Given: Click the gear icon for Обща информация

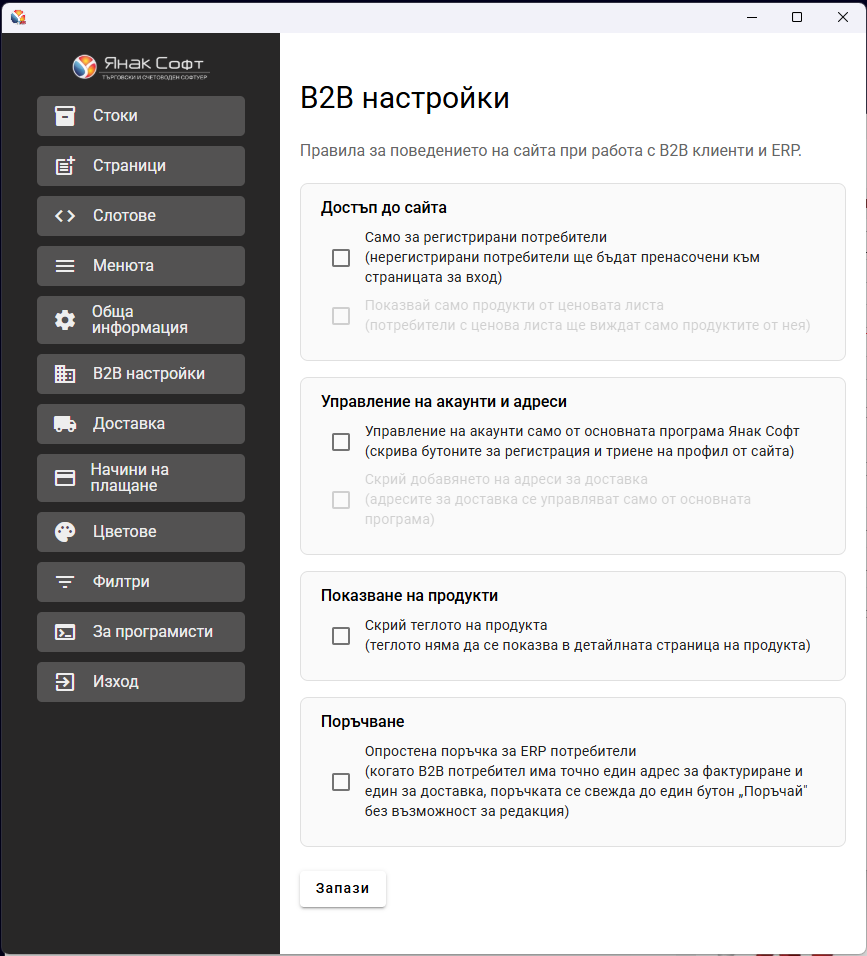Looking at the screenshot, I should [65, 320].
